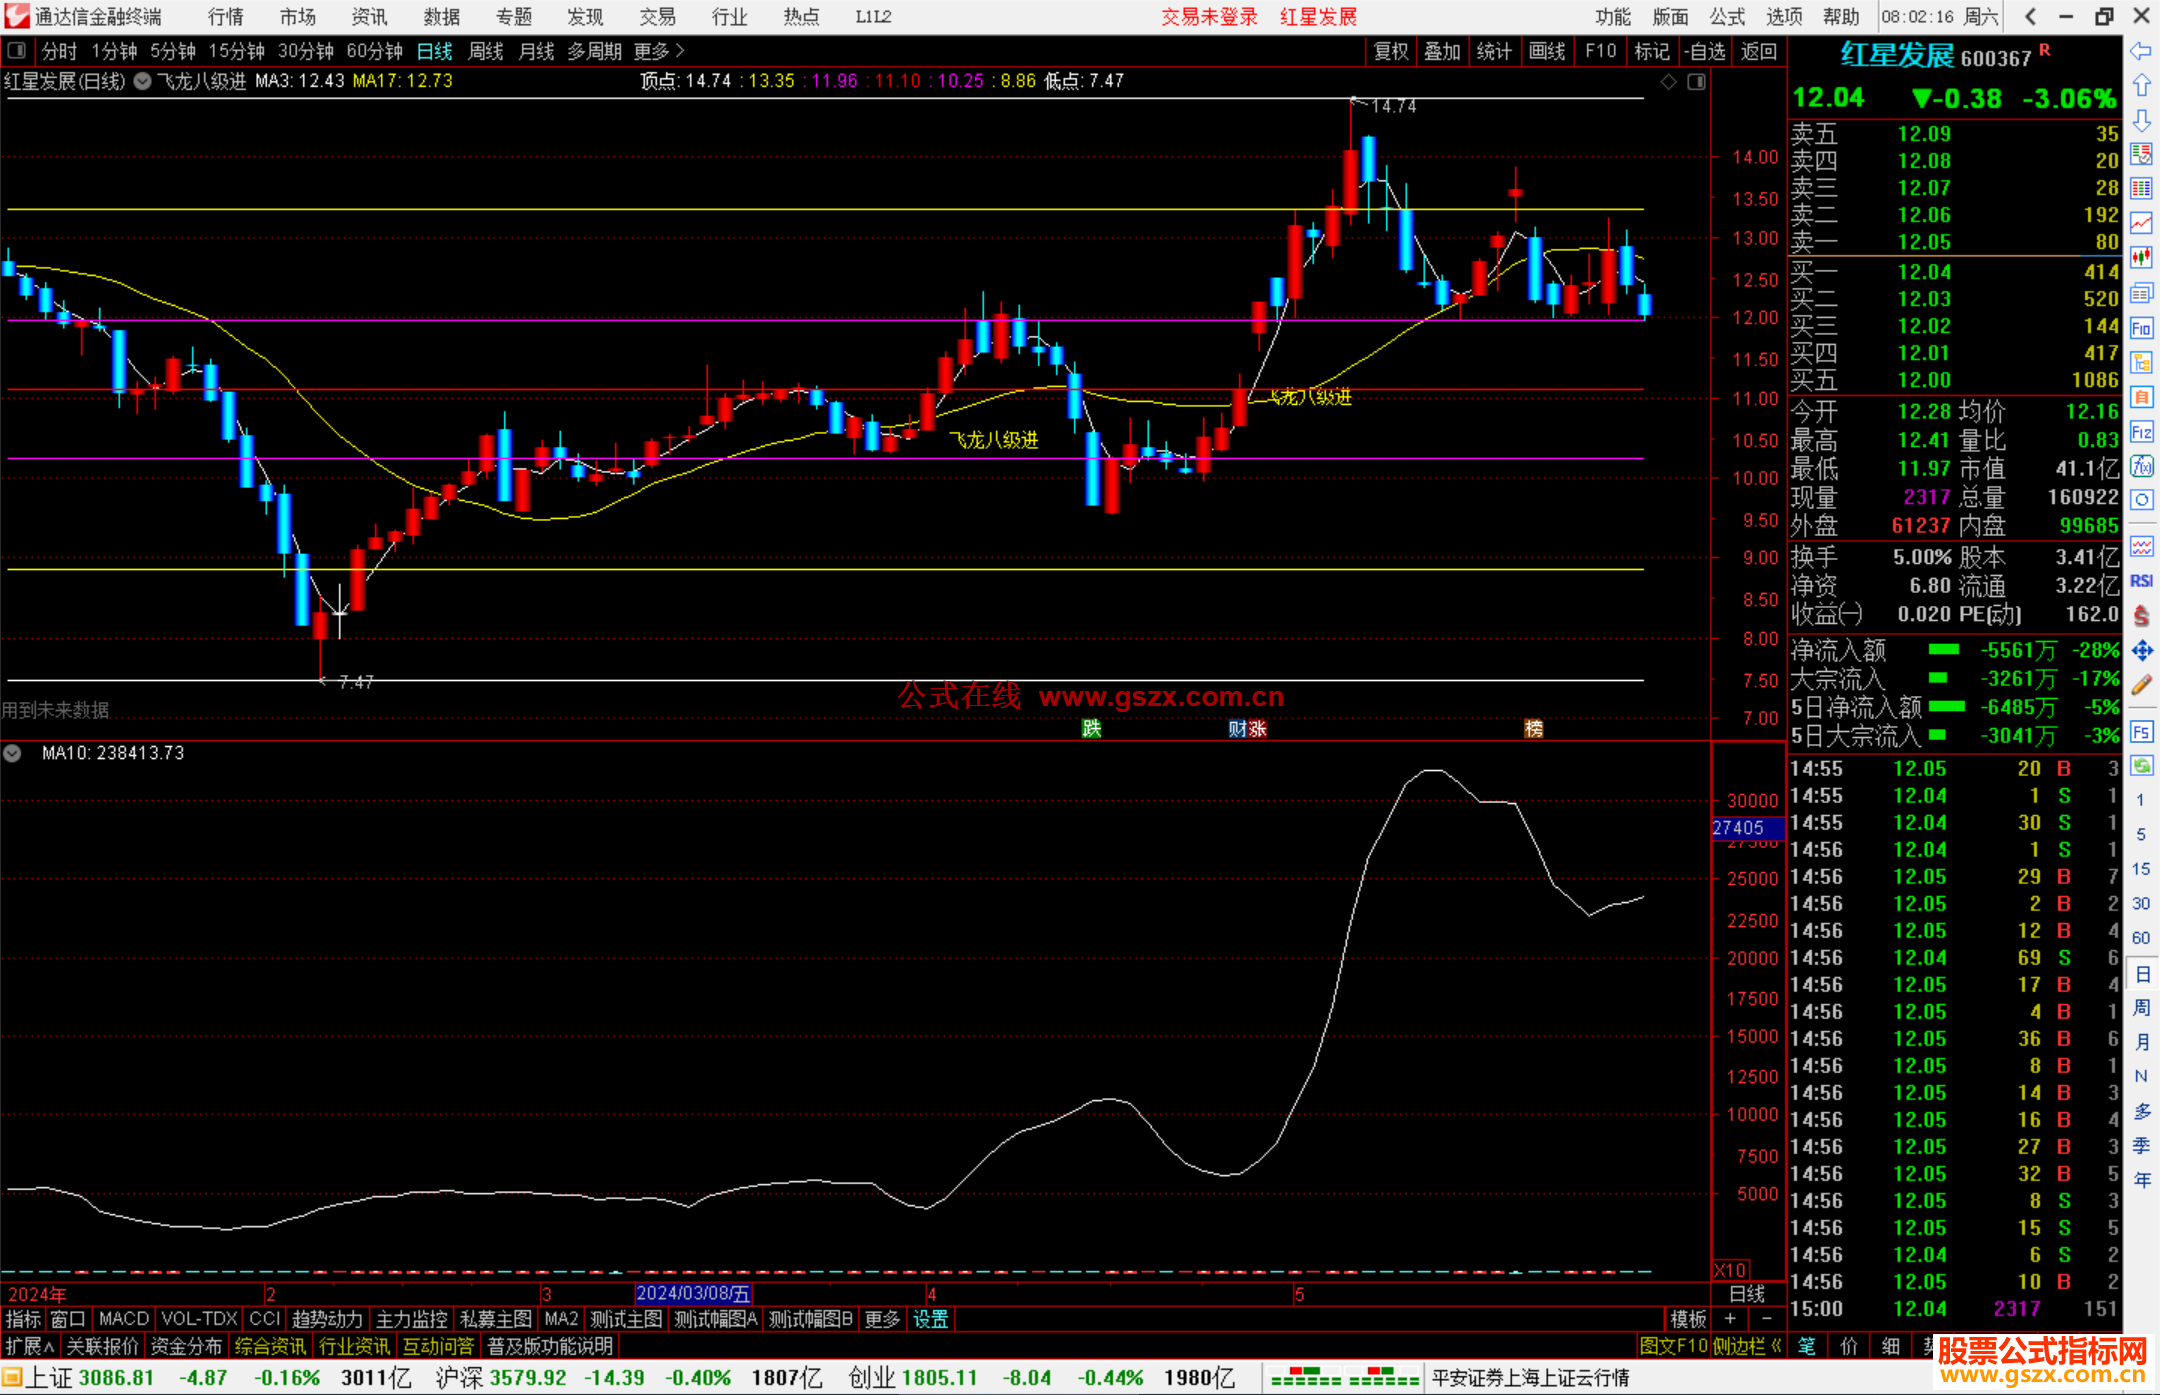Screen dimensions: 2160x1395
Task: Select the pencil drawing tool icon
Action: [2141, 685]
